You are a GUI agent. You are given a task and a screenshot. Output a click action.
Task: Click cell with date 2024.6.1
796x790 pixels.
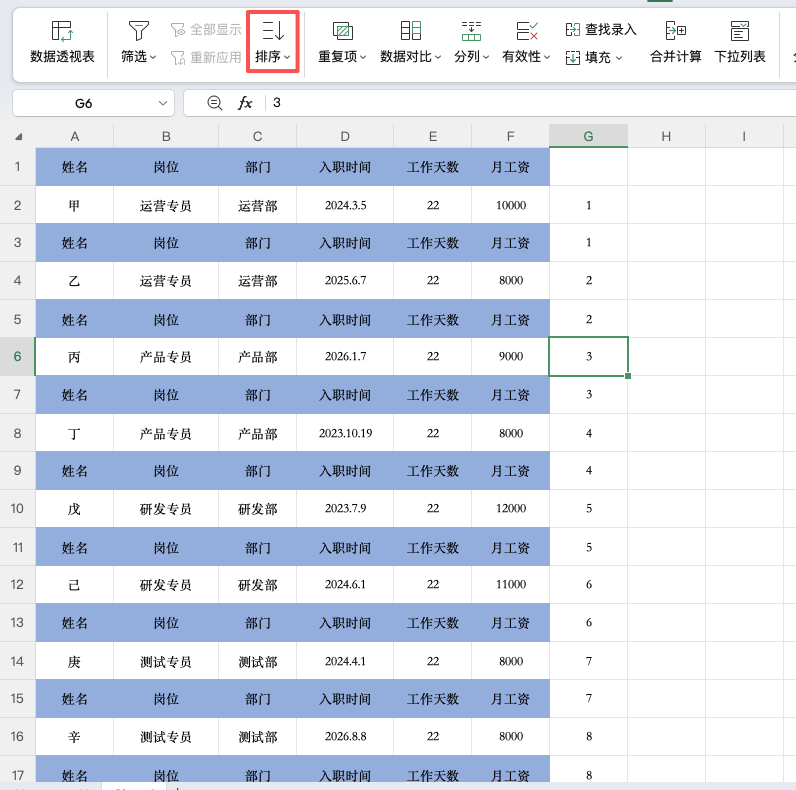click(345, 584)
